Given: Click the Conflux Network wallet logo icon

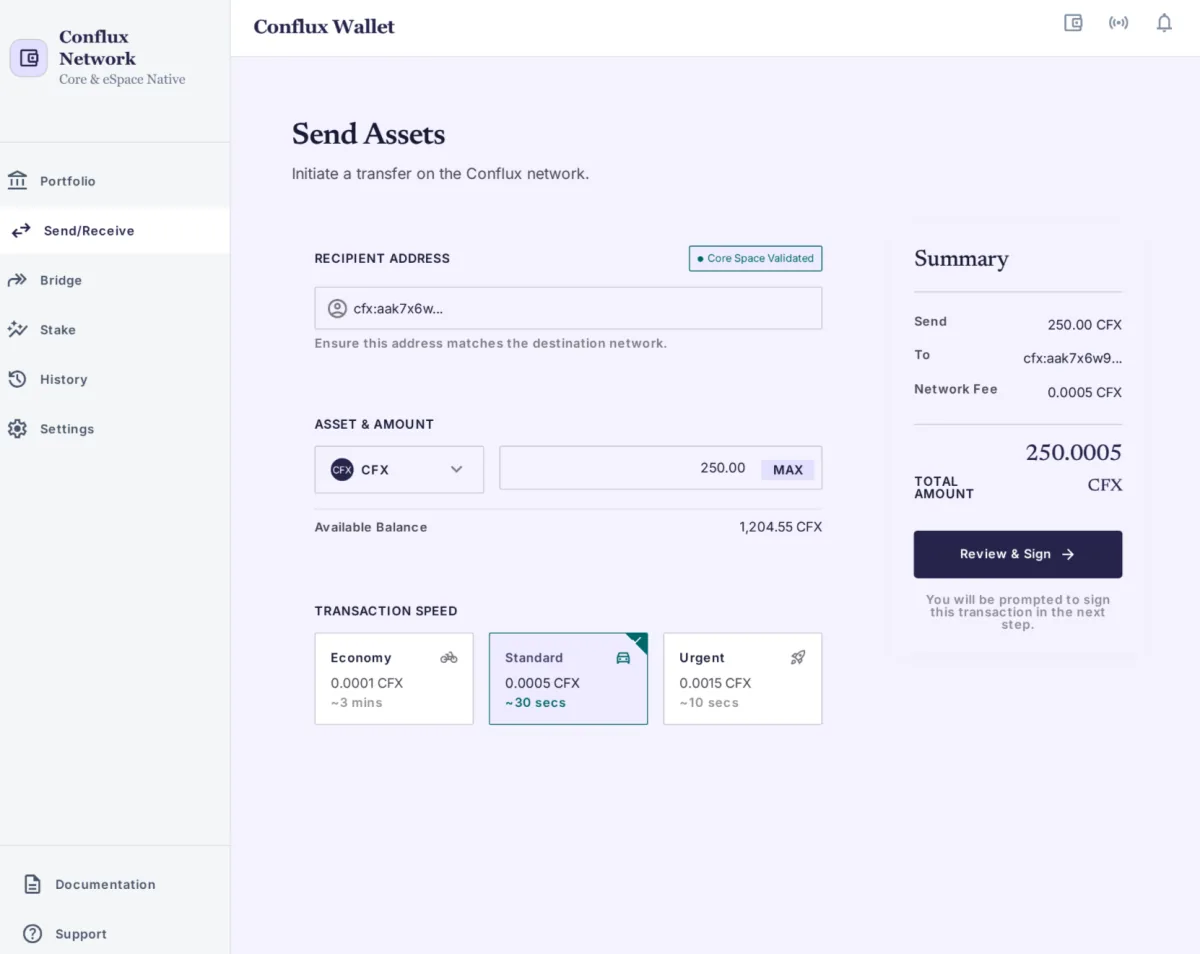Looking at the screenshot, I should 29,58.
